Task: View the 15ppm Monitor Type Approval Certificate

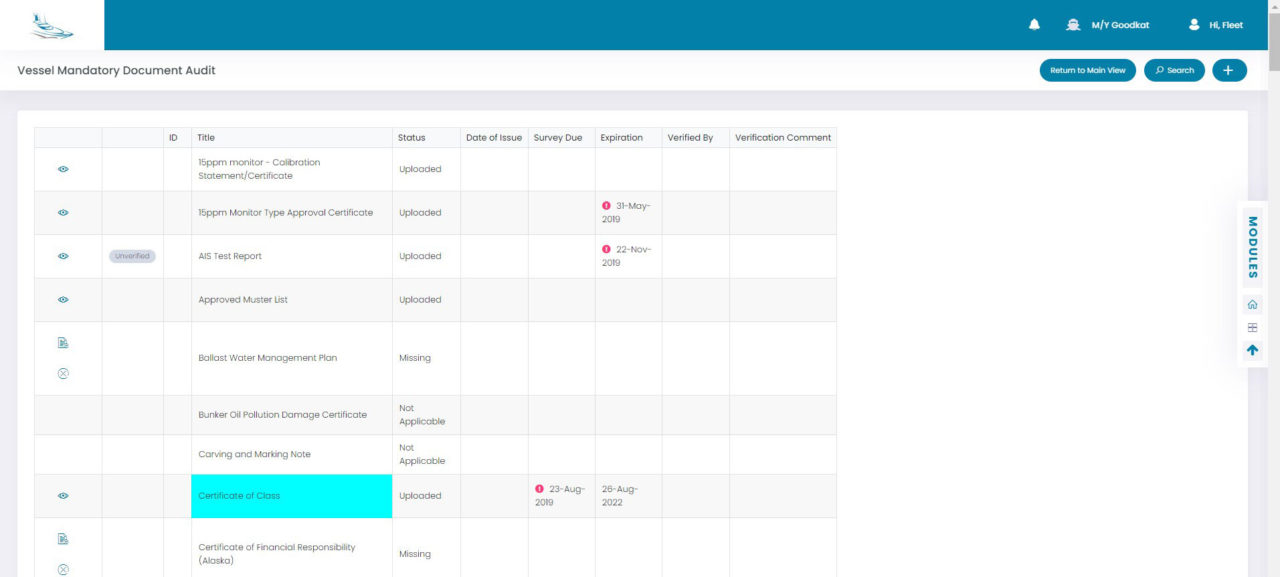Action: 63,212
